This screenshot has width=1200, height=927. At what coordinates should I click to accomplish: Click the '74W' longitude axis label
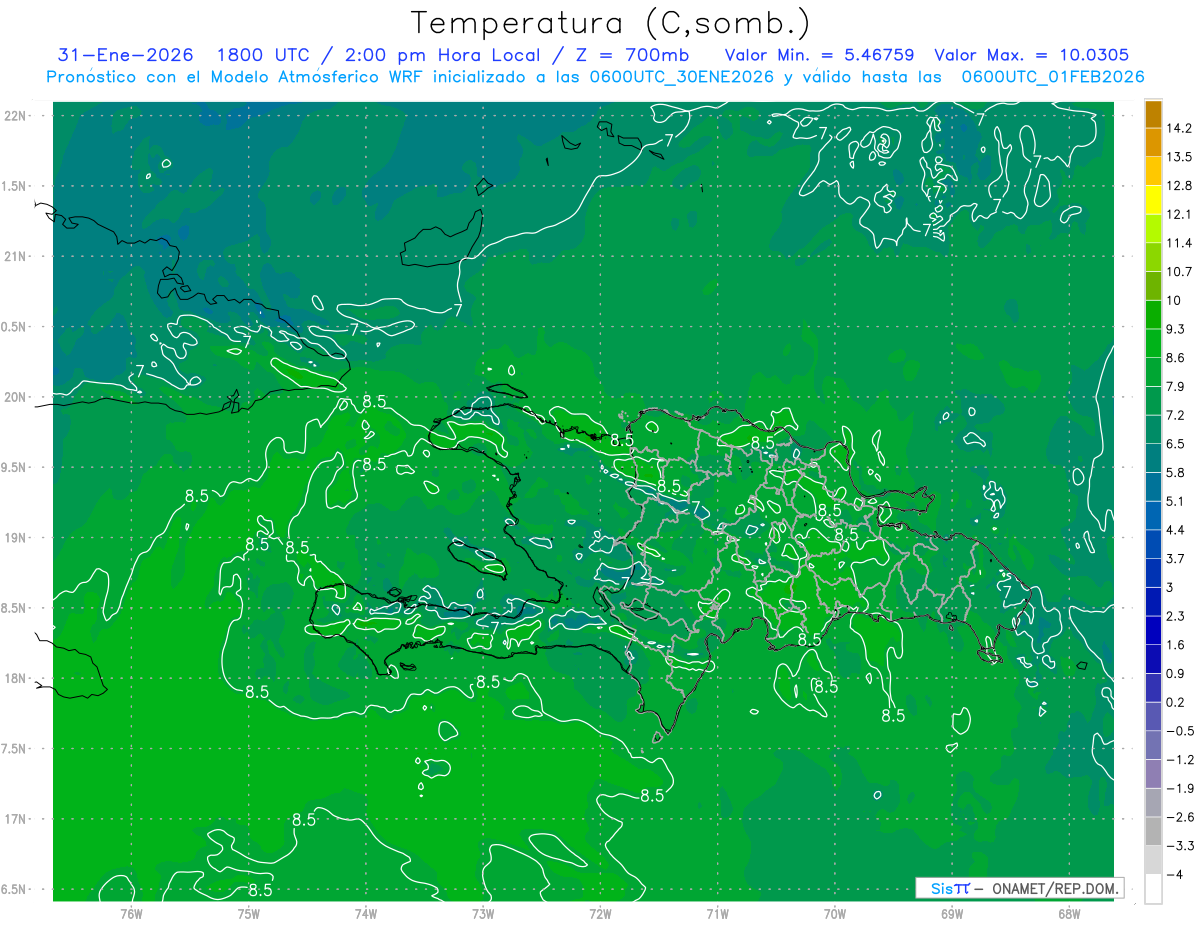click(x=366, y=913)
